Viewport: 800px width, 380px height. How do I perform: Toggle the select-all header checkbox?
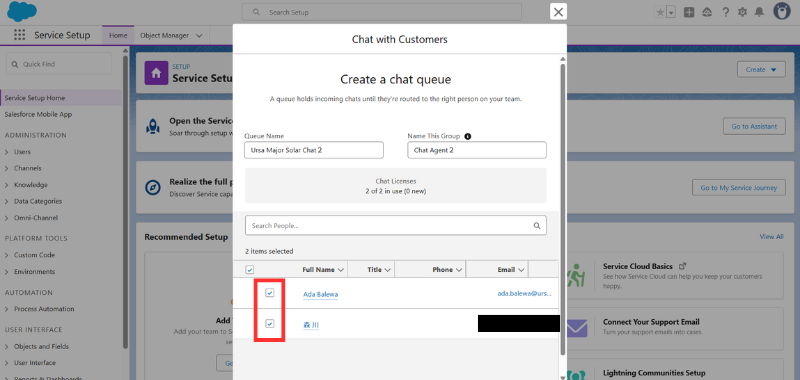point(250,270)
